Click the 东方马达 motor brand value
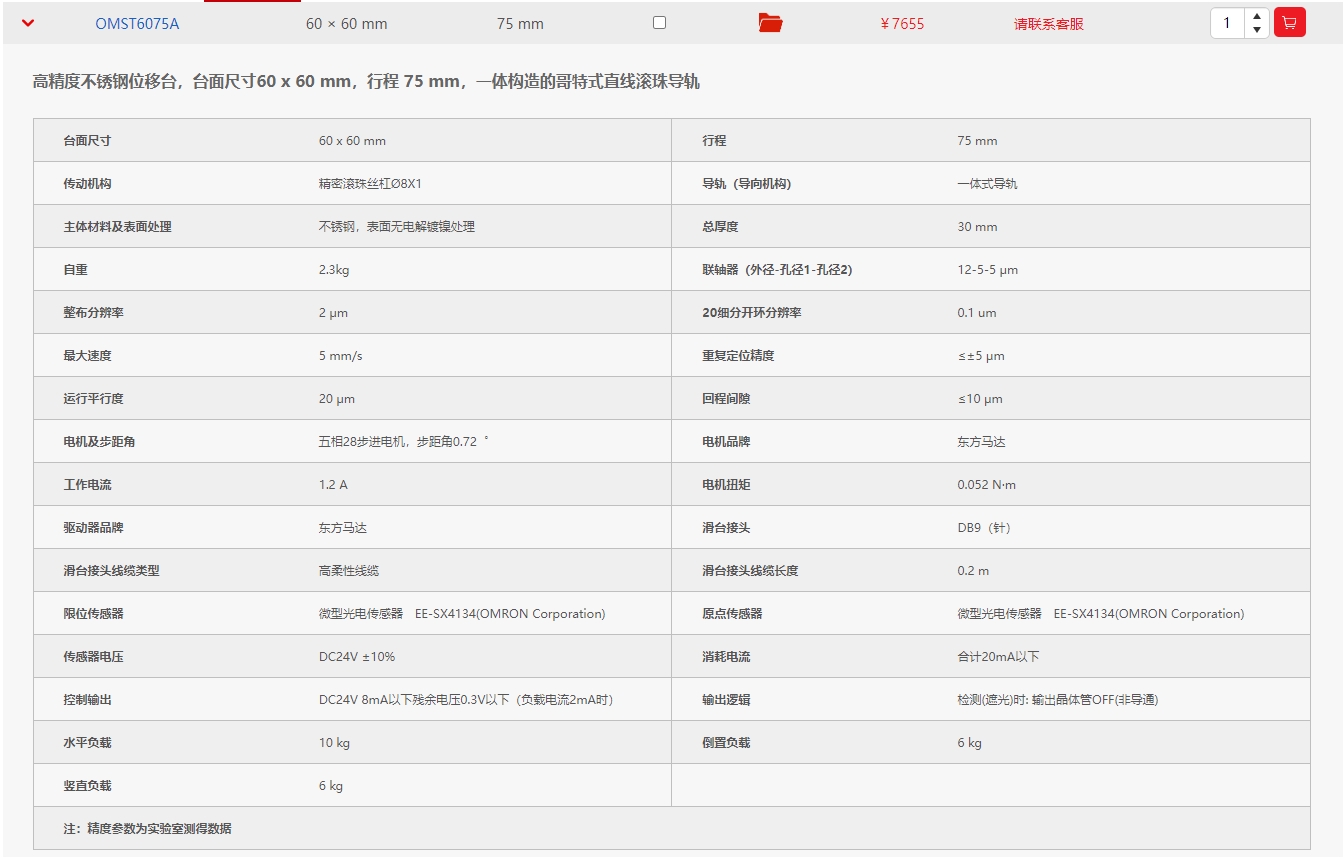 [x=981, y=441]
